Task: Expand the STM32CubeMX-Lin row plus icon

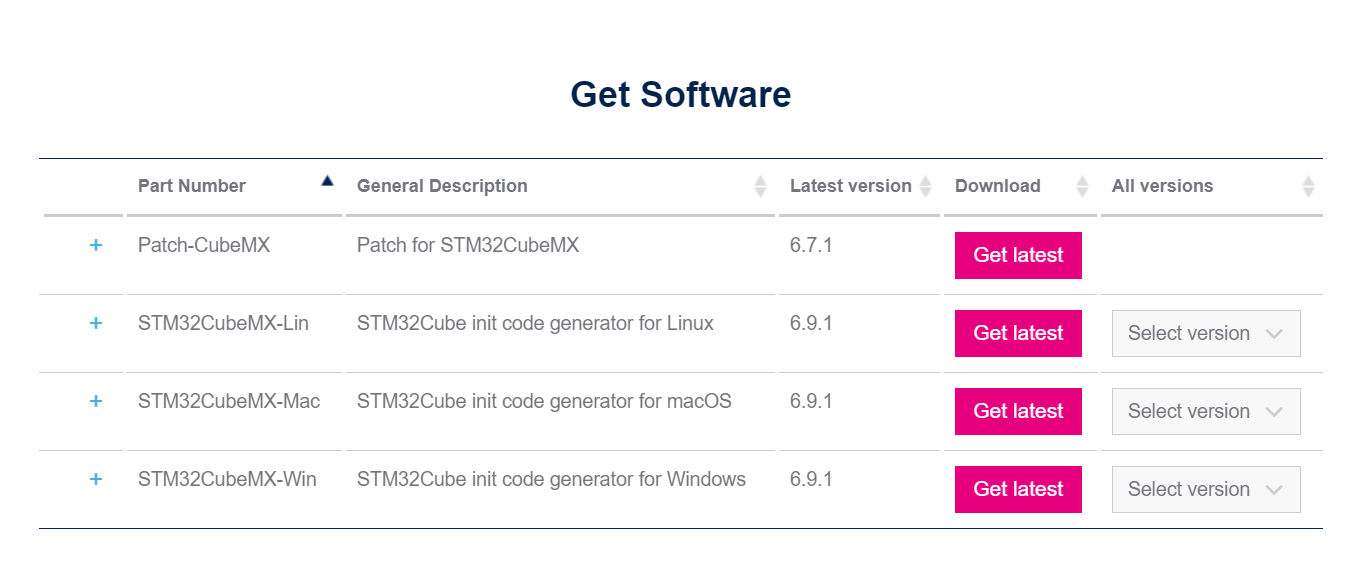Action: 96,323
